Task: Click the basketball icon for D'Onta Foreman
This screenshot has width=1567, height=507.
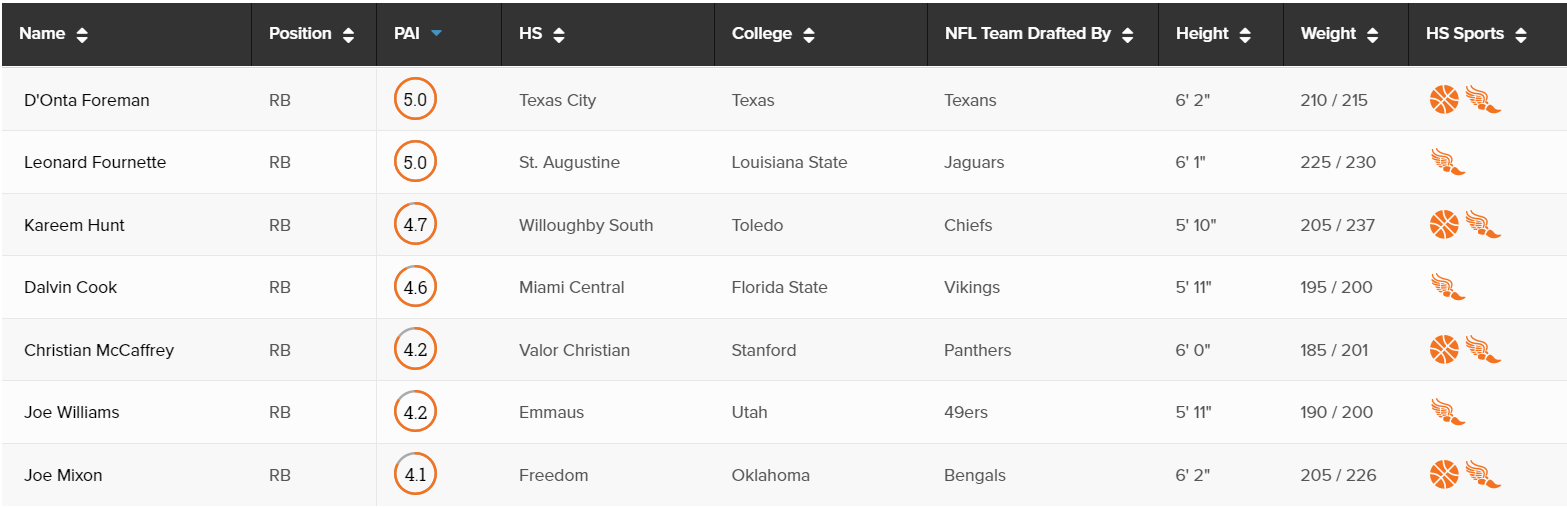Action: (1444, 100)
